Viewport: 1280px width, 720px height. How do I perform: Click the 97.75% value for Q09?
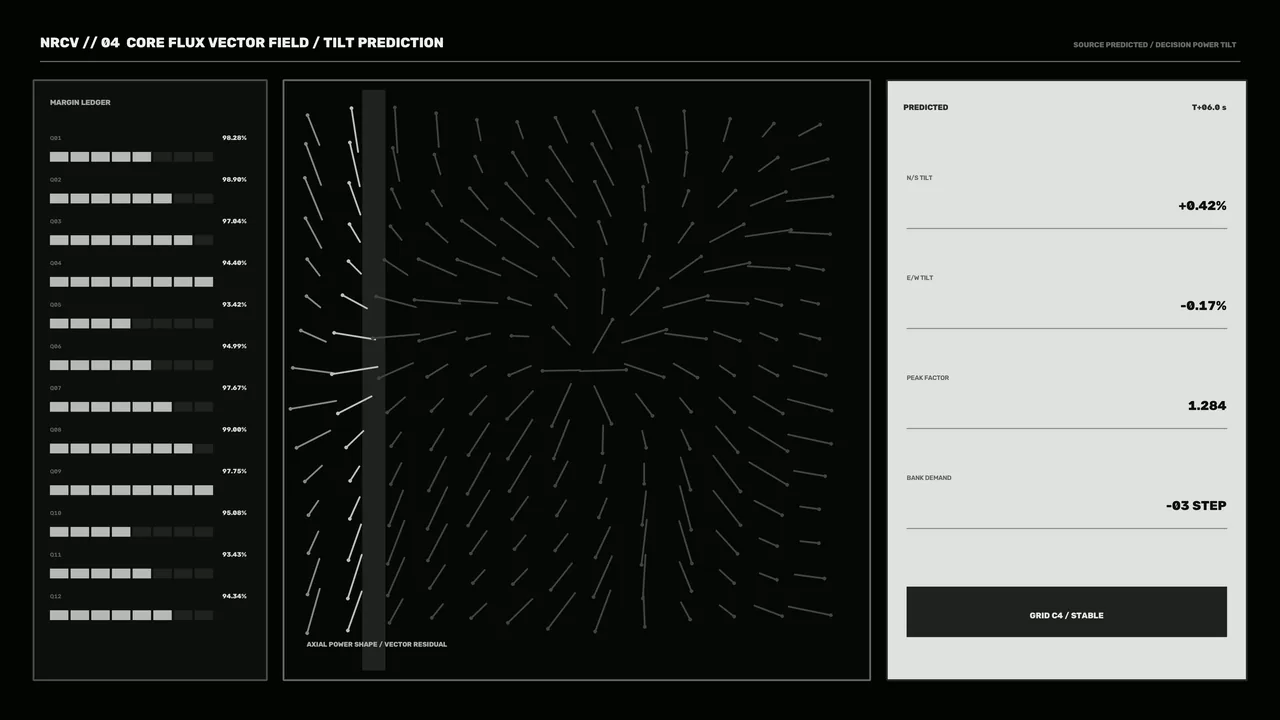point(234,471)
